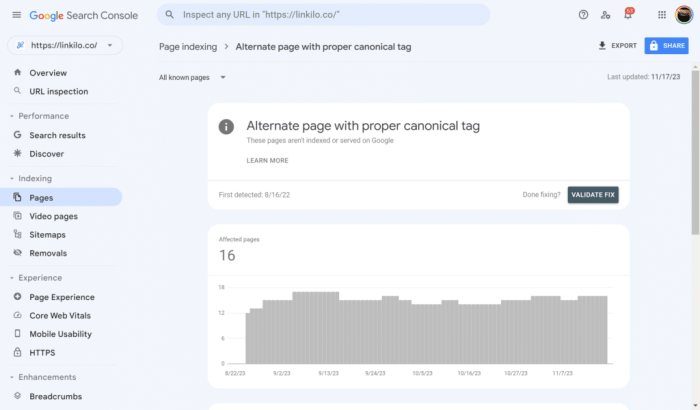
Task: Open the Google apps grid icon
Action: [x=662, y=15]
